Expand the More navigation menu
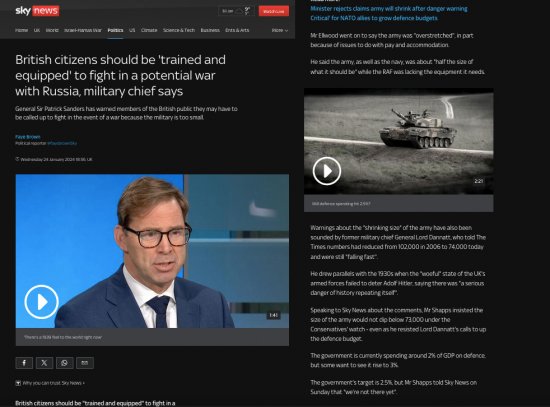 point(280,31)
